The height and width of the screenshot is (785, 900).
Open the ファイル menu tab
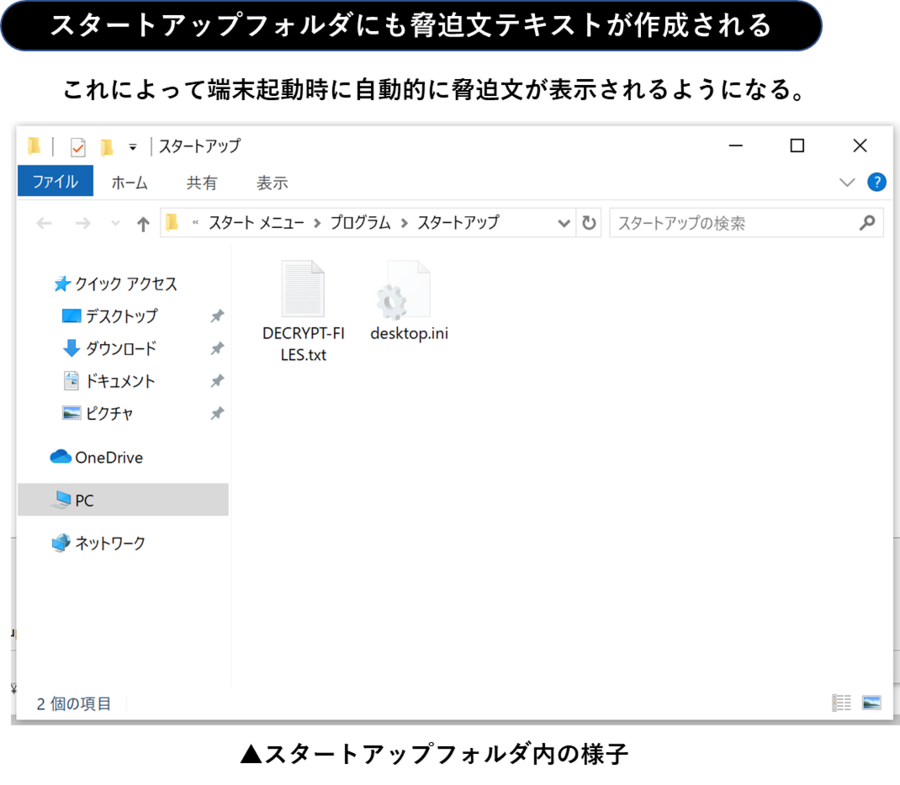coord(55,182)
